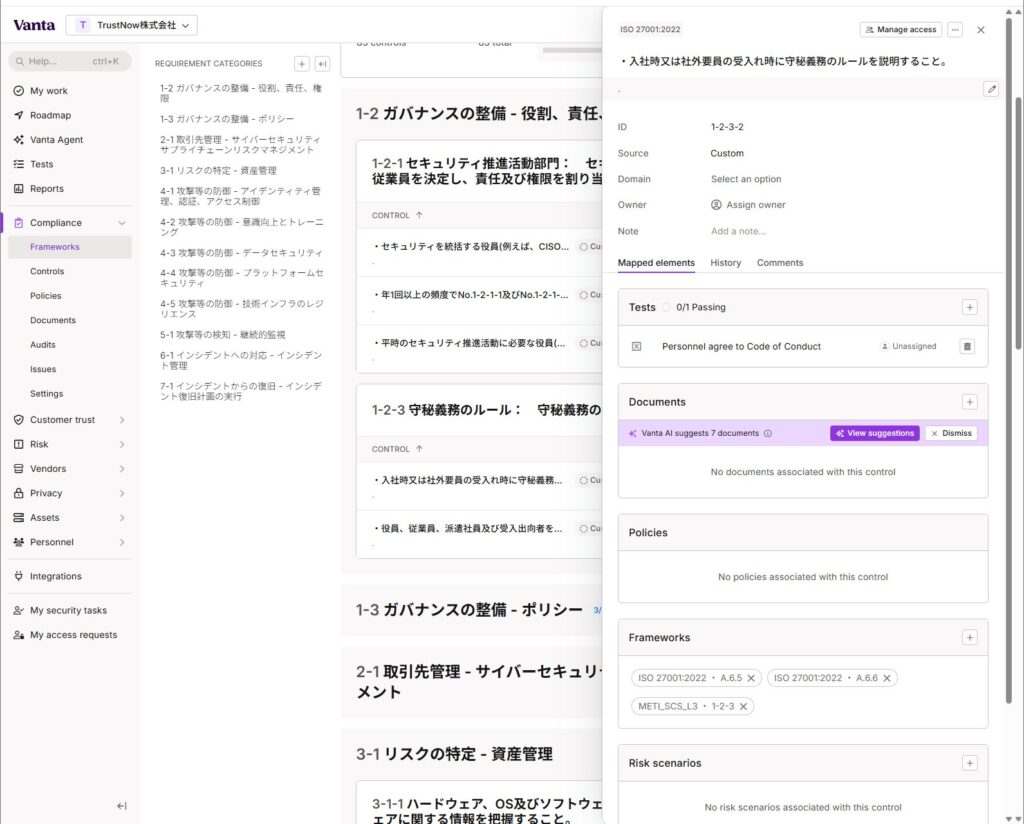
Task: Click the pencil edit icon for description
Action: tap(991, 89)
